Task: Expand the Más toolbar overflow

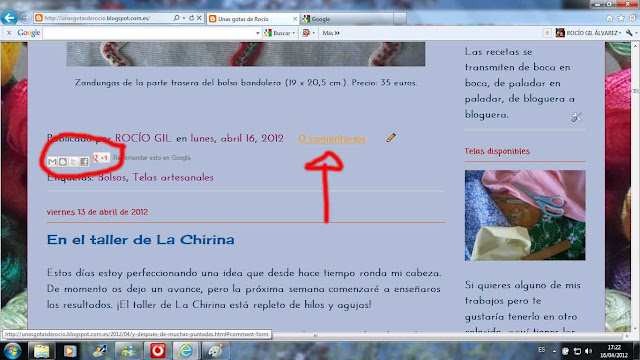Action: [331, 33]
